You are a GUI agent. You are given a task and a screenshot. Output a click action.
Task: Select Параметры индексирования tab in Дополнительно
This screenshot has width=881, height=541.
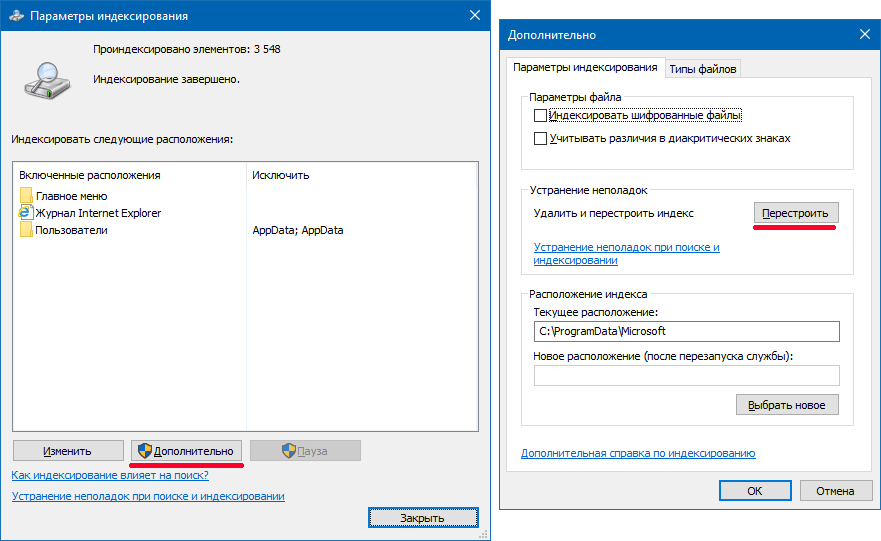(585, 67)
